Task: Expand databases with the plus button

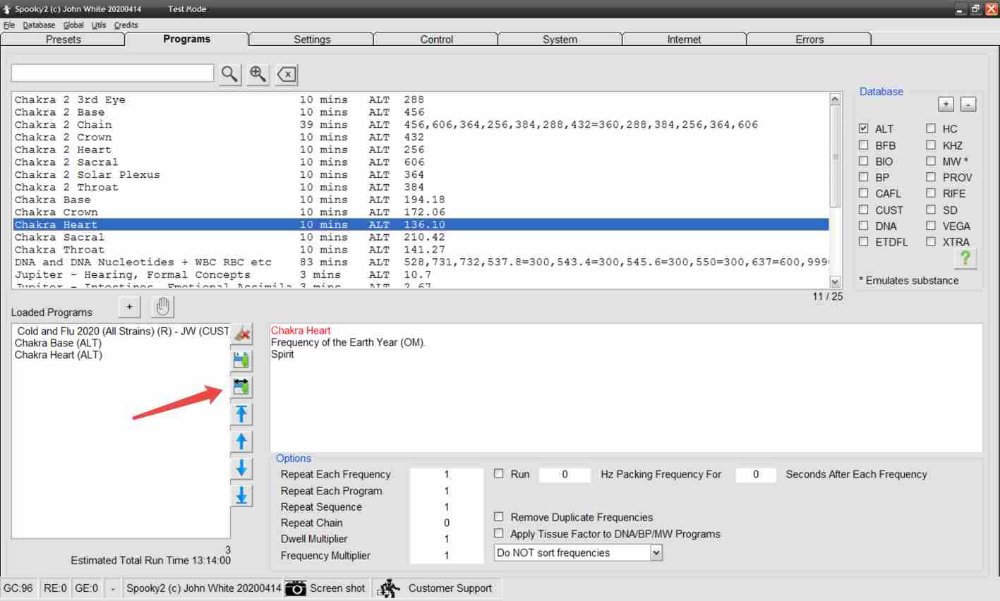Action: [x=945, y=104]
